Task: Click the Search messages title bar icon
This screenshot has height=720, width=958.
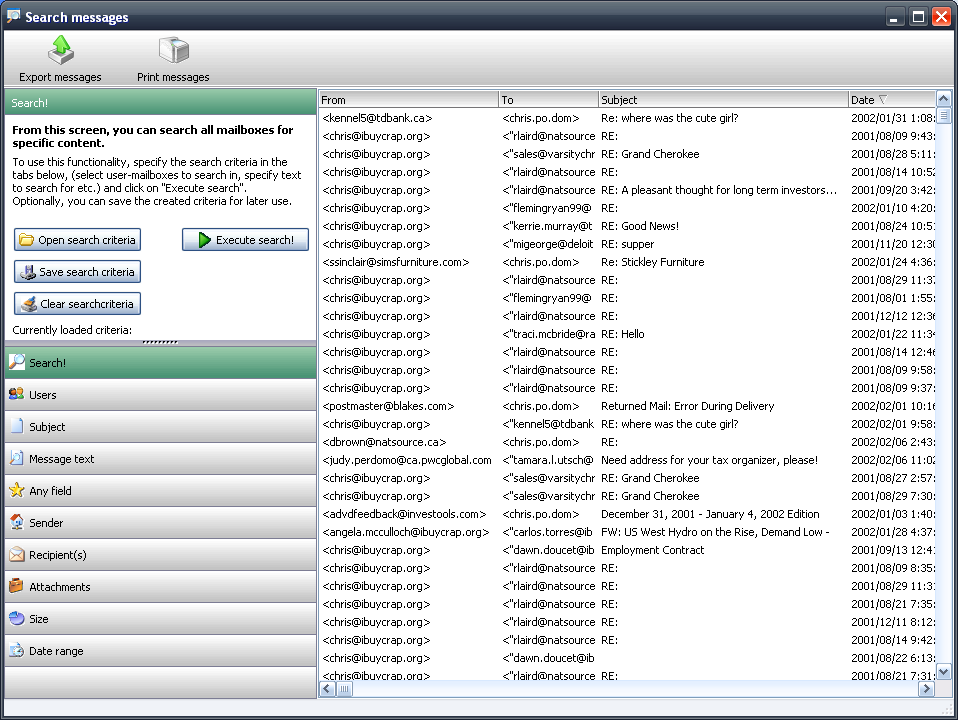Action: (x=13, y=17)
